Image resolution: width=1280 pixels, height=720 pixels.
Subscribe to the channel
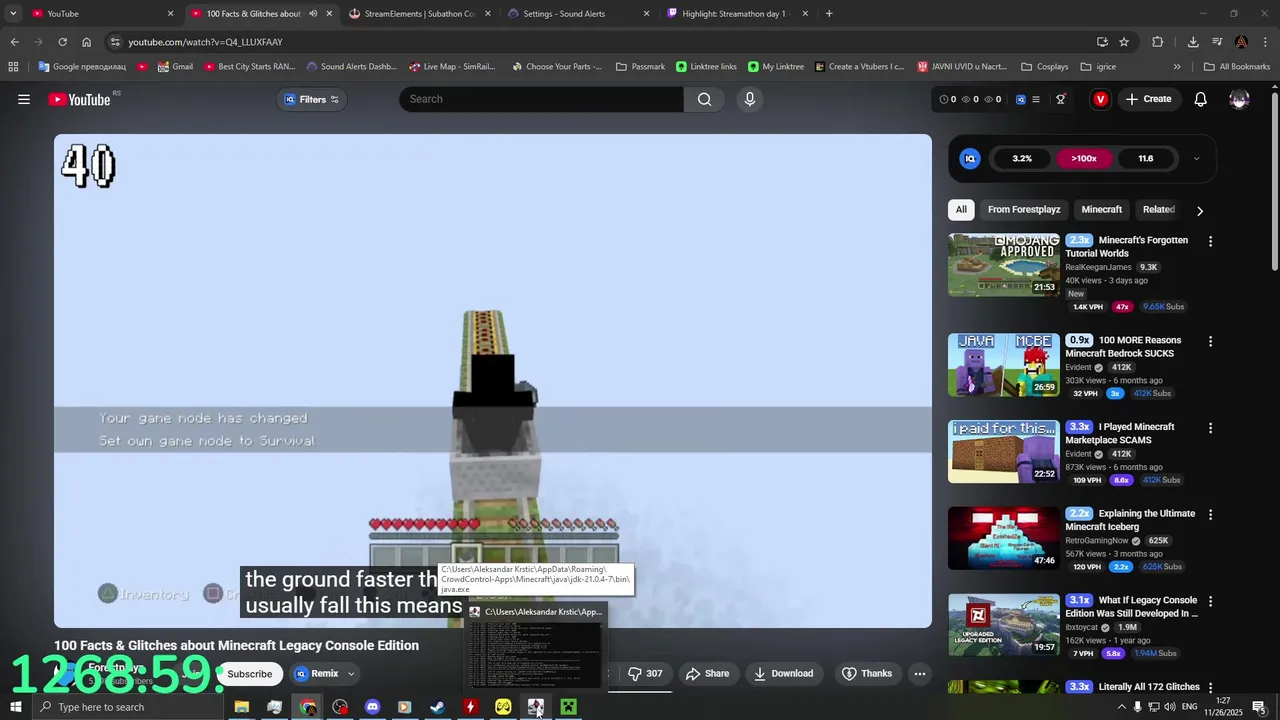pyautogui.click(x=249, y=674)
